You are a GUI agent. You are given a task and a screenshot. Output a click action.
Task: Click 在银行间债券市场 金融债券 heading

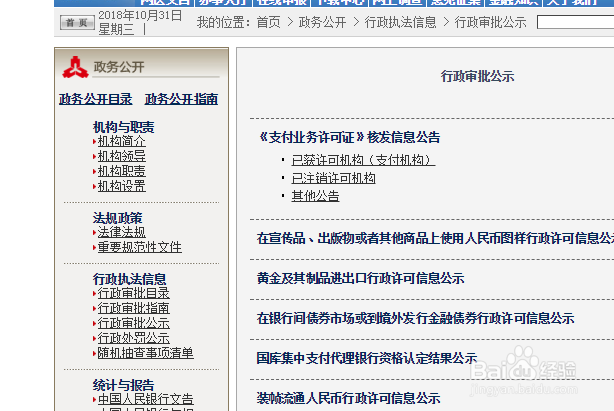click(415, 318)
